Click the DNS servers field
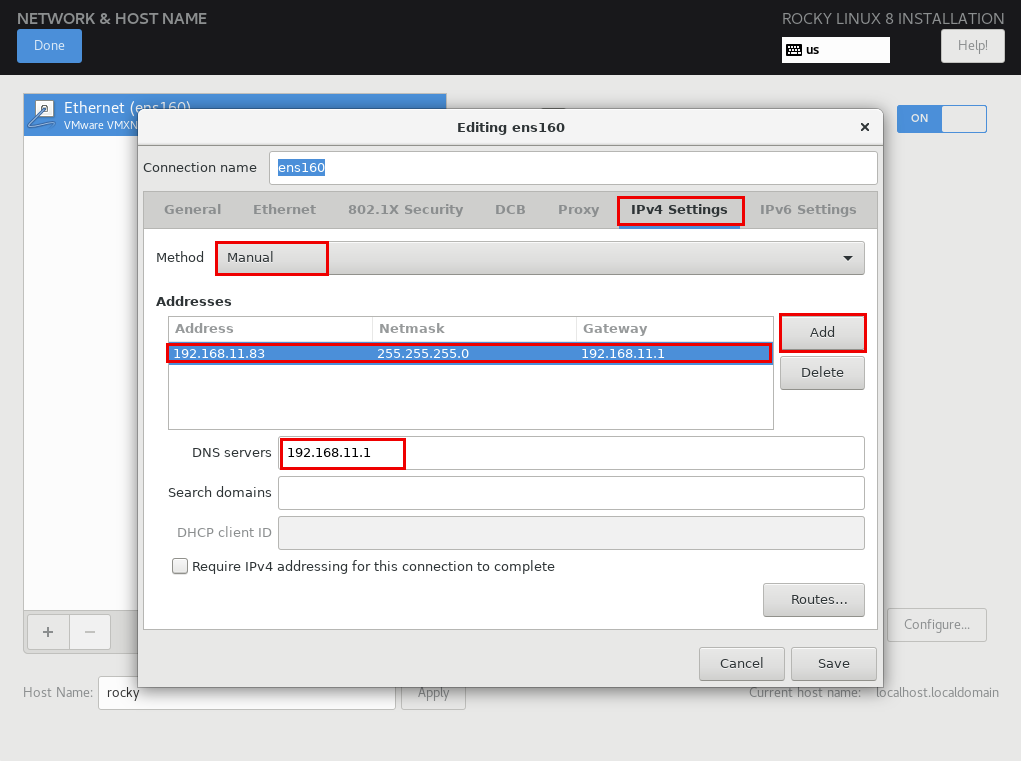 coord(572,453)
